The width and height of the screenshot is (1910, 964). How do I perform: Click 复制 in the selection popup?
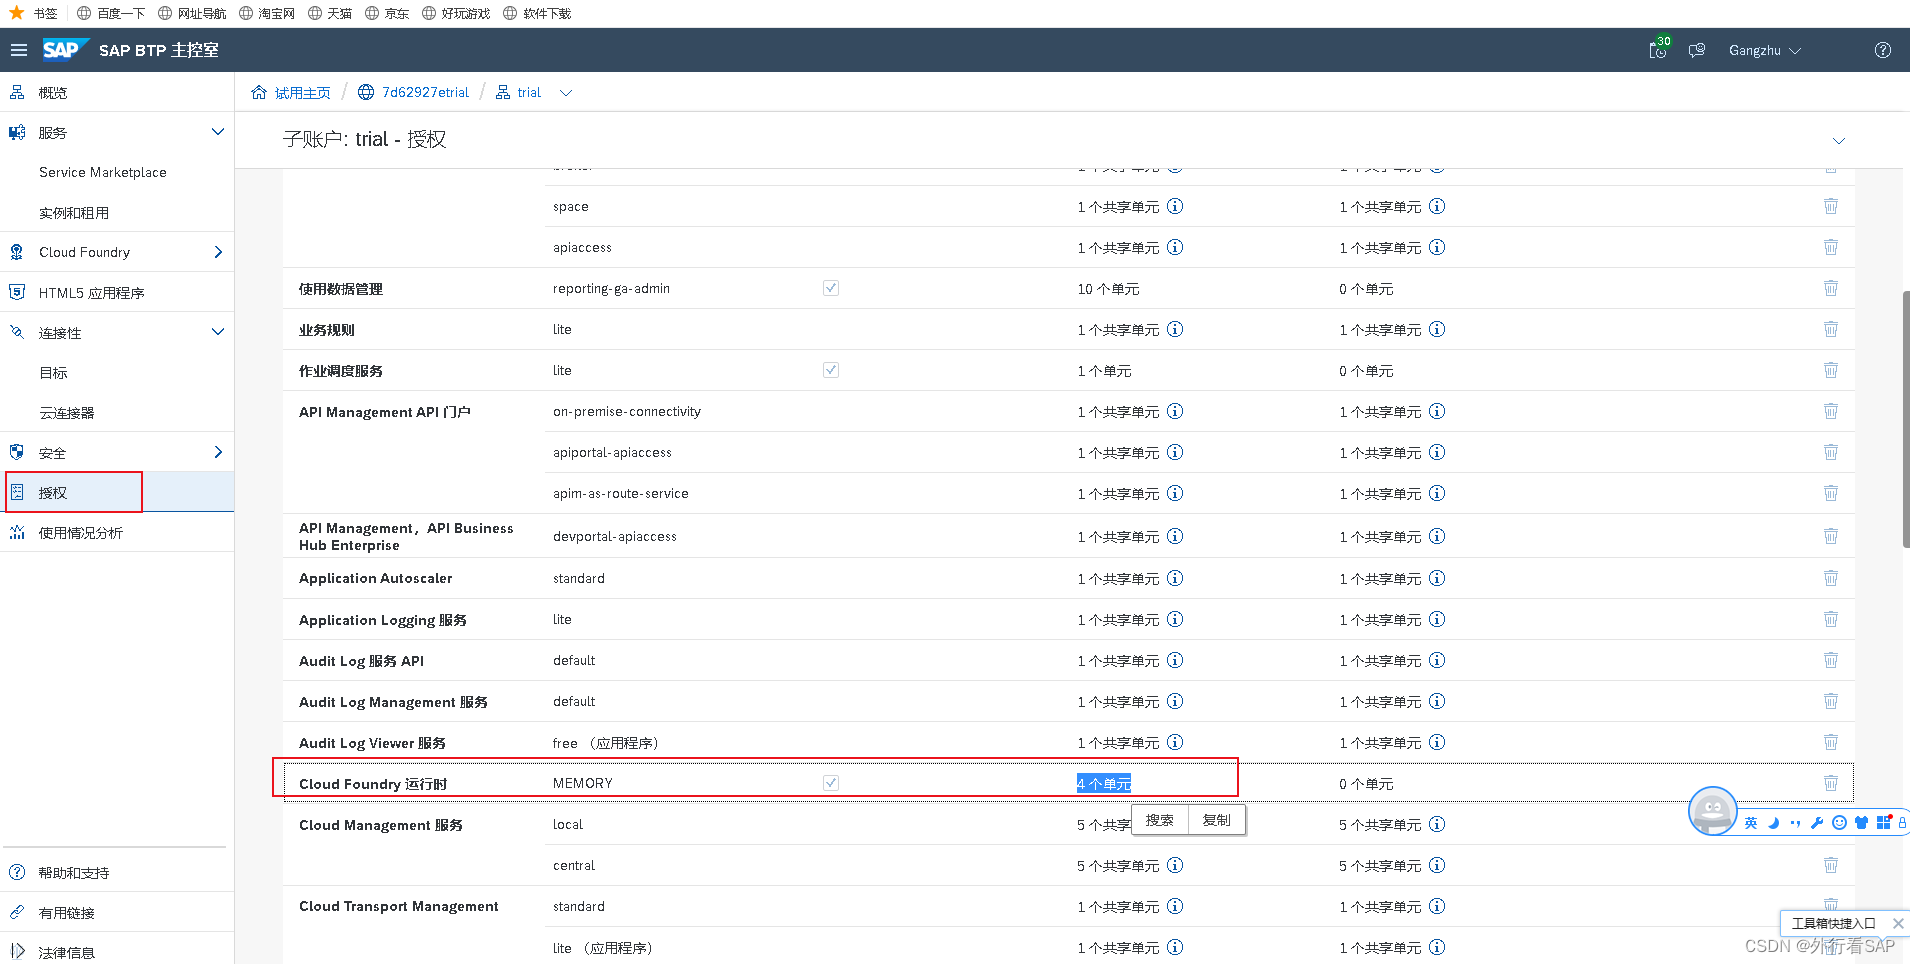(x=1217, y=820)
